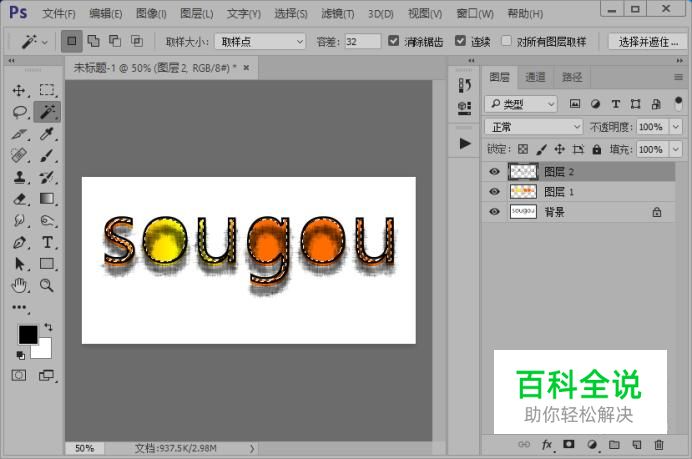This screenshot has height=459, width=692.
Task: Select the Brush tool
Action: click(47, 155)
